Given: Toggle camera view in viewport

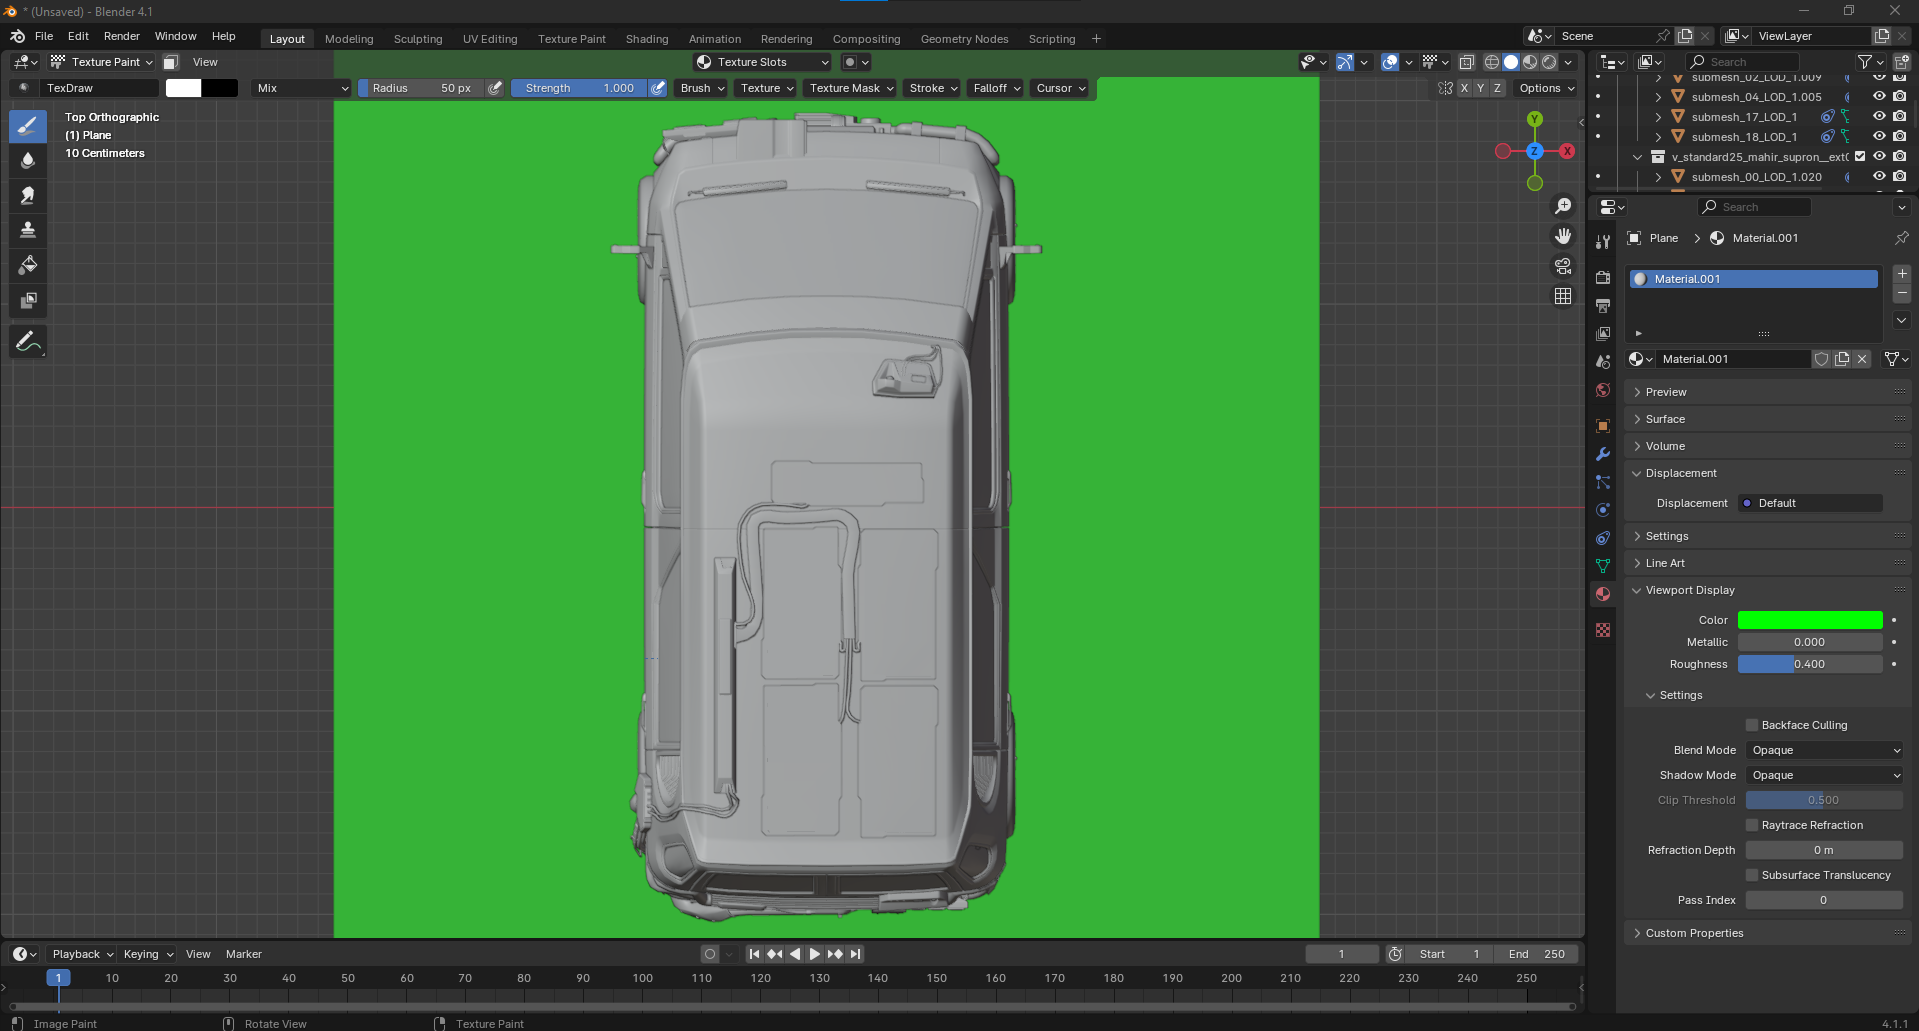Looking at the screenshot, I should (x=1562, y=266).
